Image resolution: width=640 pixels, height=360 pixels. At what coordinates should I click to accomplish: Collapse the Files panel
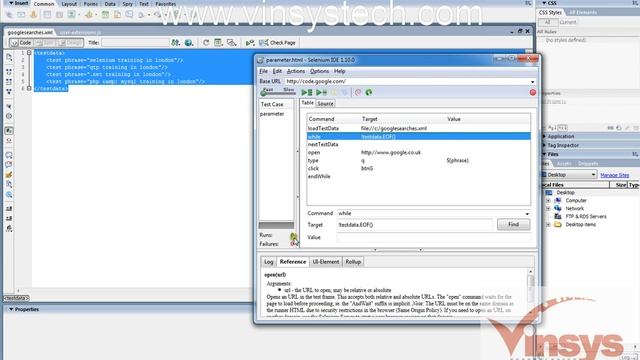pyautogui.click(x=544, y=154)
